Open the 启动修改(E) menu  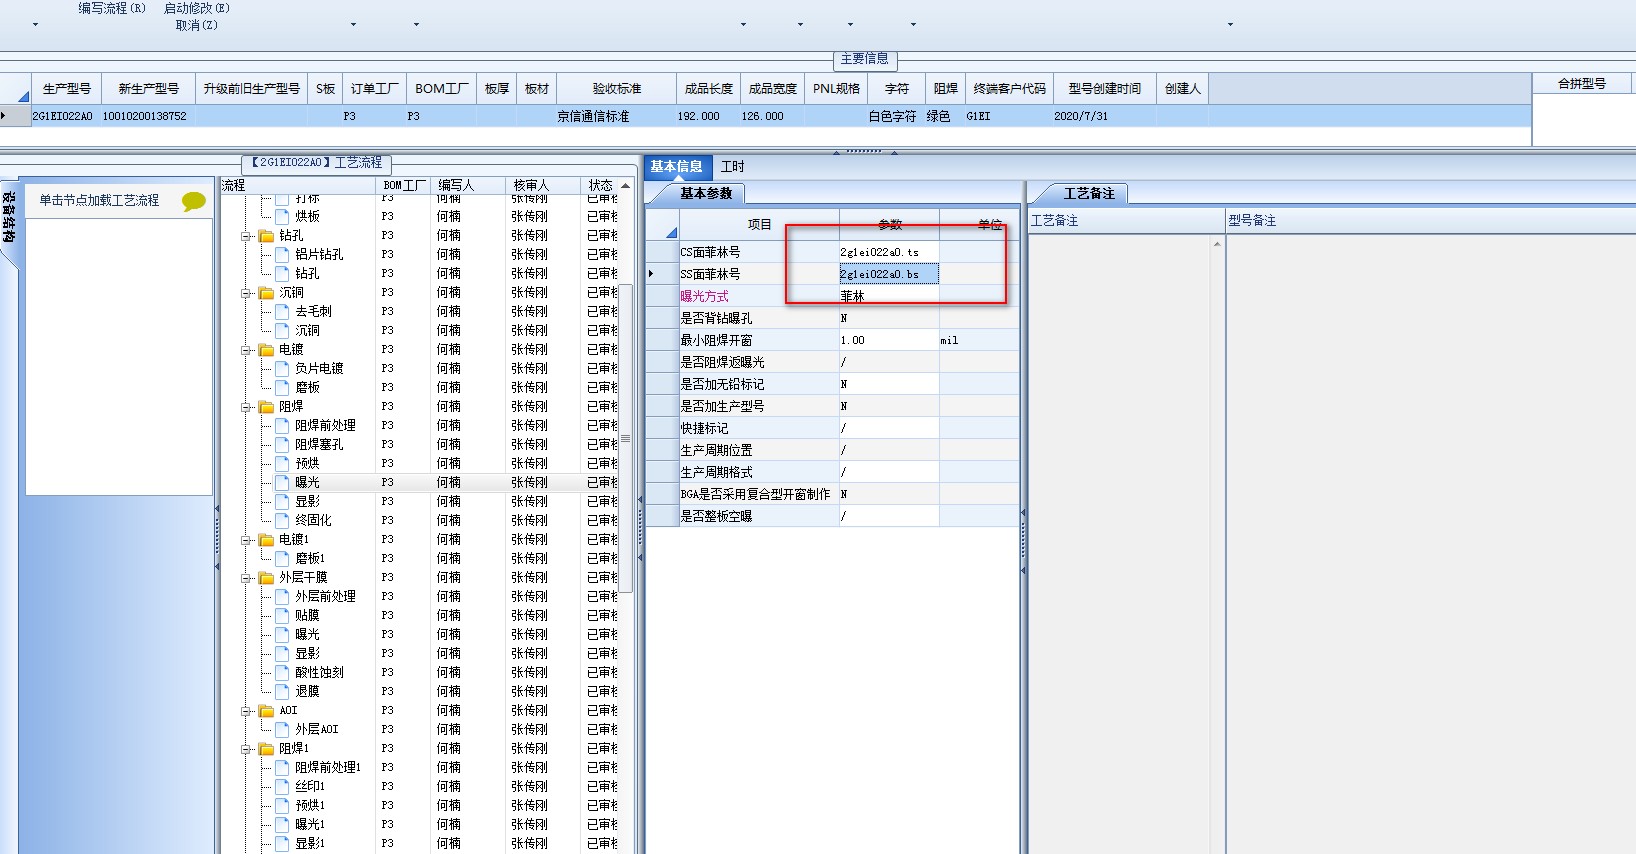coord(197,8)
